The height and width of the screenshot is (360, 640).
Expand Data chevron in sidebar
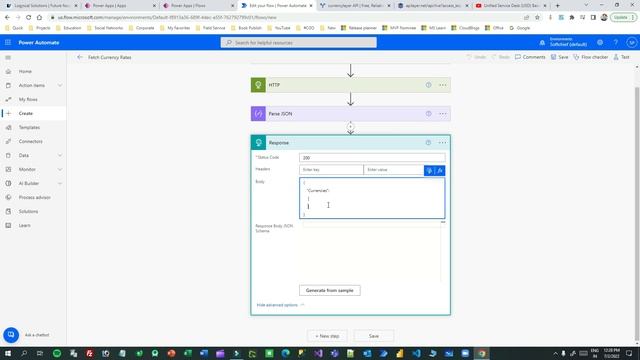click(60, 156)
